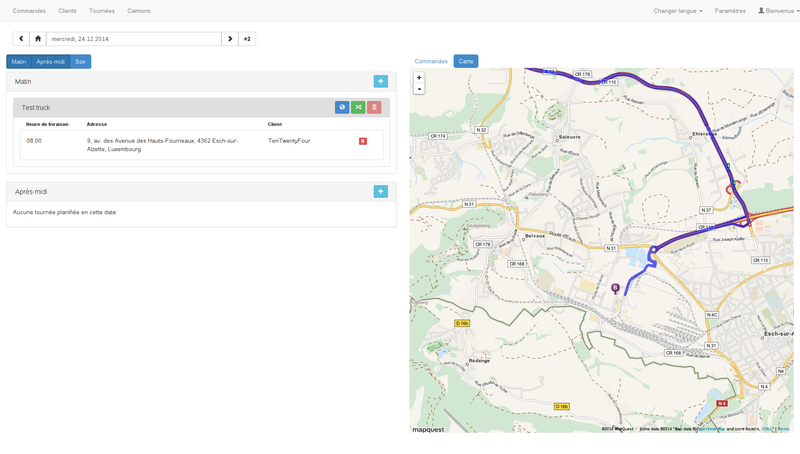This screenshot has height=454, width=800.
Task: Click the Client column header
Action: [x=275, y=124]
